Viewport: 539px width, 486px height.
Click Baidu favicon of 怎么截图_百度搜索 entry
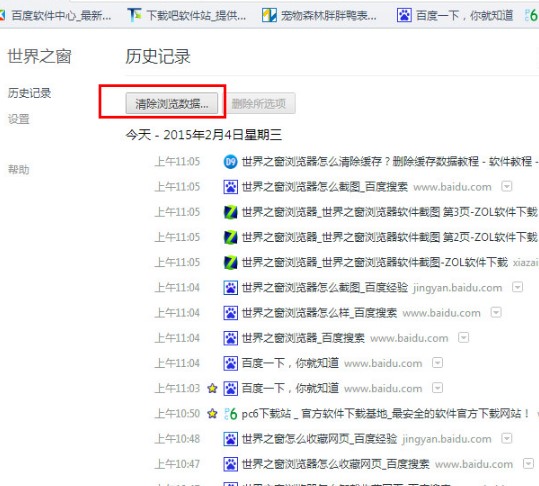(230, 187)
